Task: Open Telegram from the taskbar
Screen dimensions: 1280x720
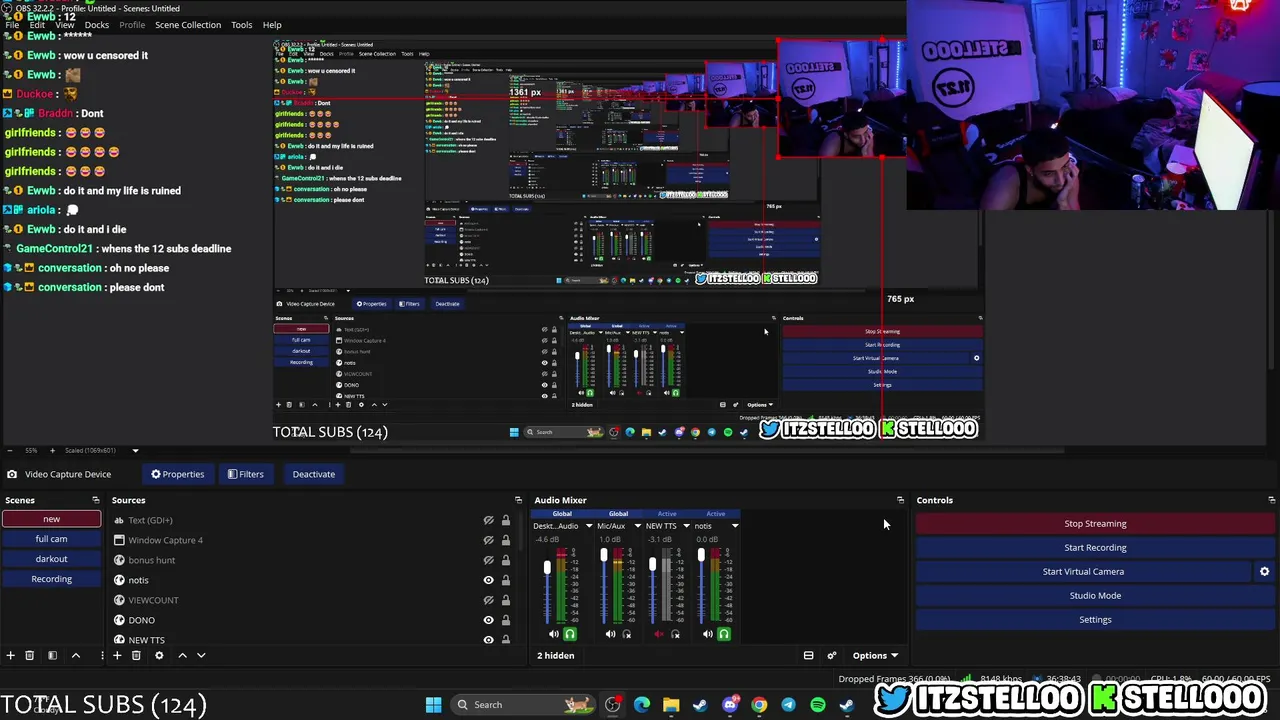Action: 788,705
